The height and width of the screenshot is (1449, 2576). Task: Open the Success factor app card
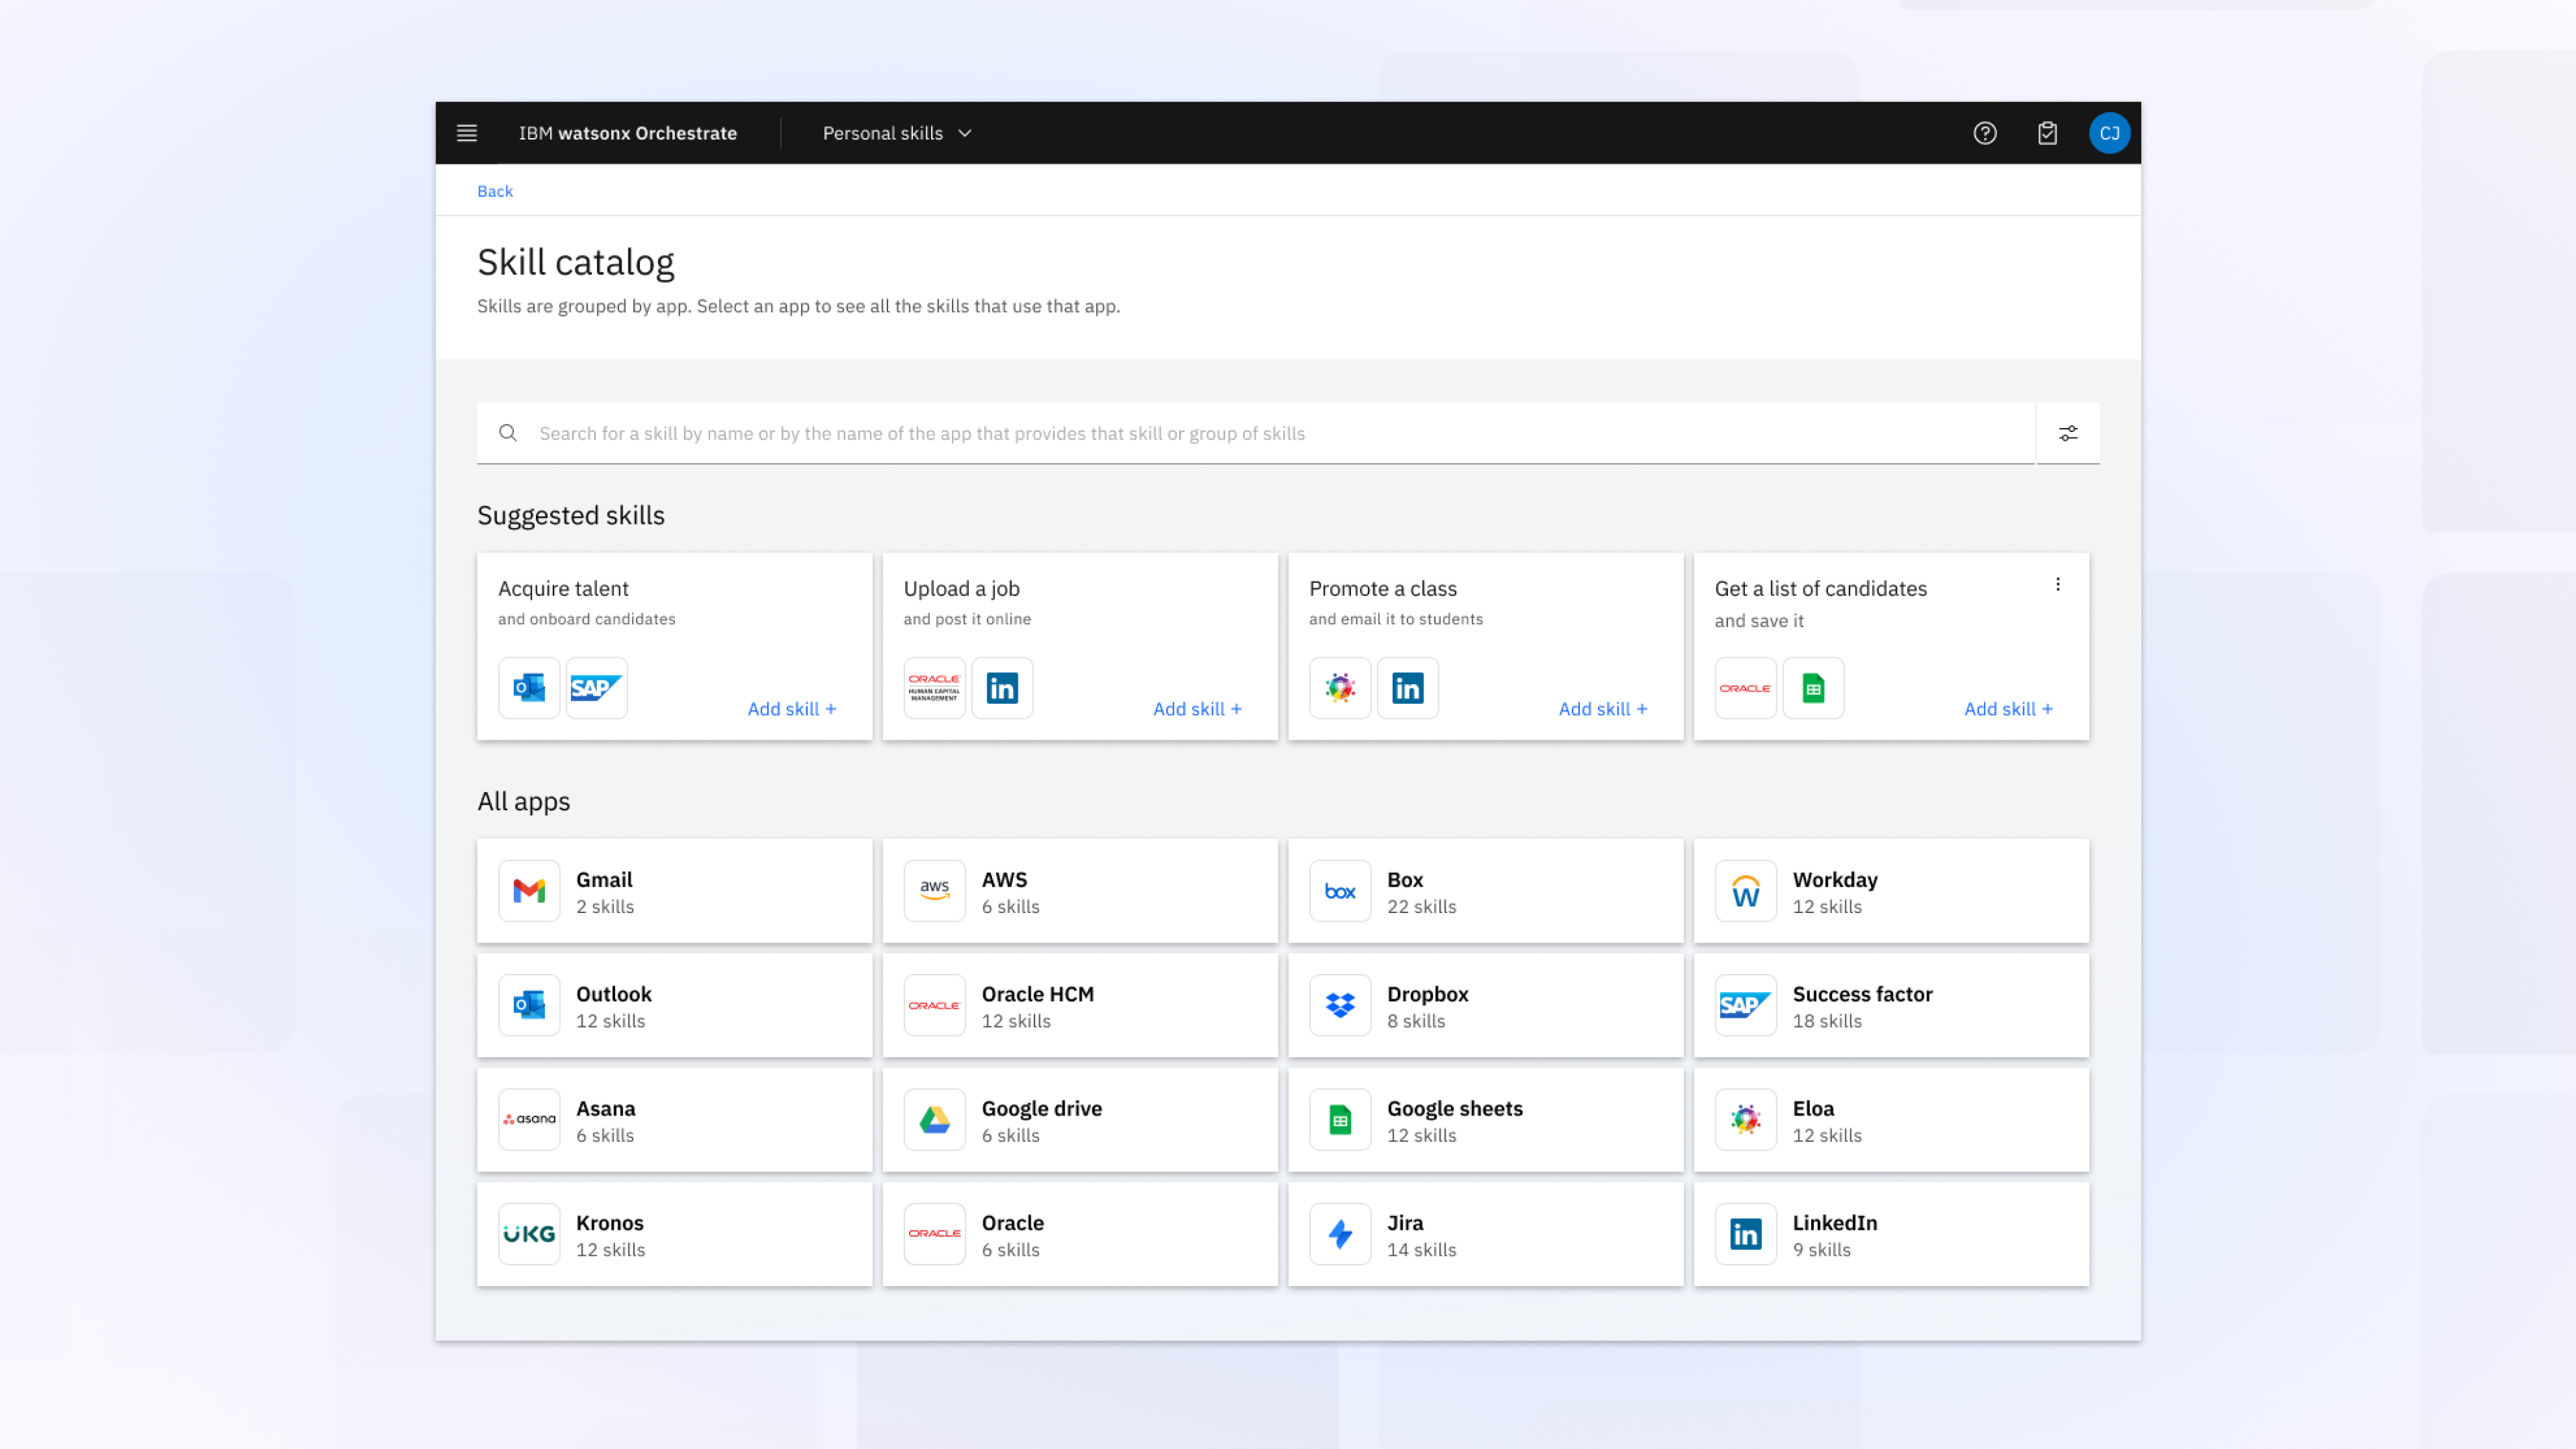[1891, 1005]
